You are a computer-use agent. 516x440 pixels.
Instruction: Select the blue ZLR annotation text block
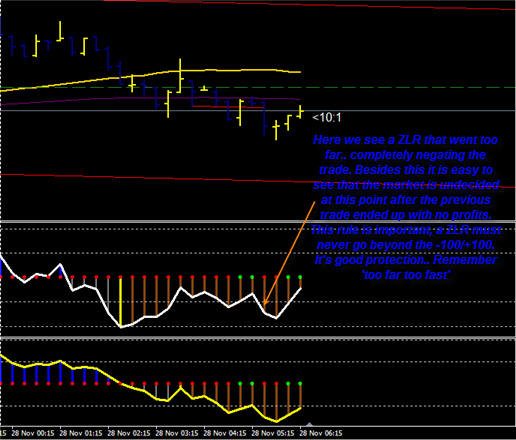(x=406, y=207)
